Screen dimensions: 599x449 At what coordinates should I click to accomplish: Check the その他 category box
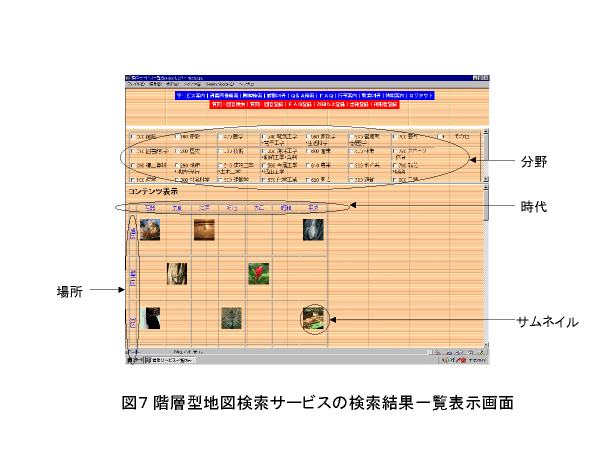(x=440, y=136)
